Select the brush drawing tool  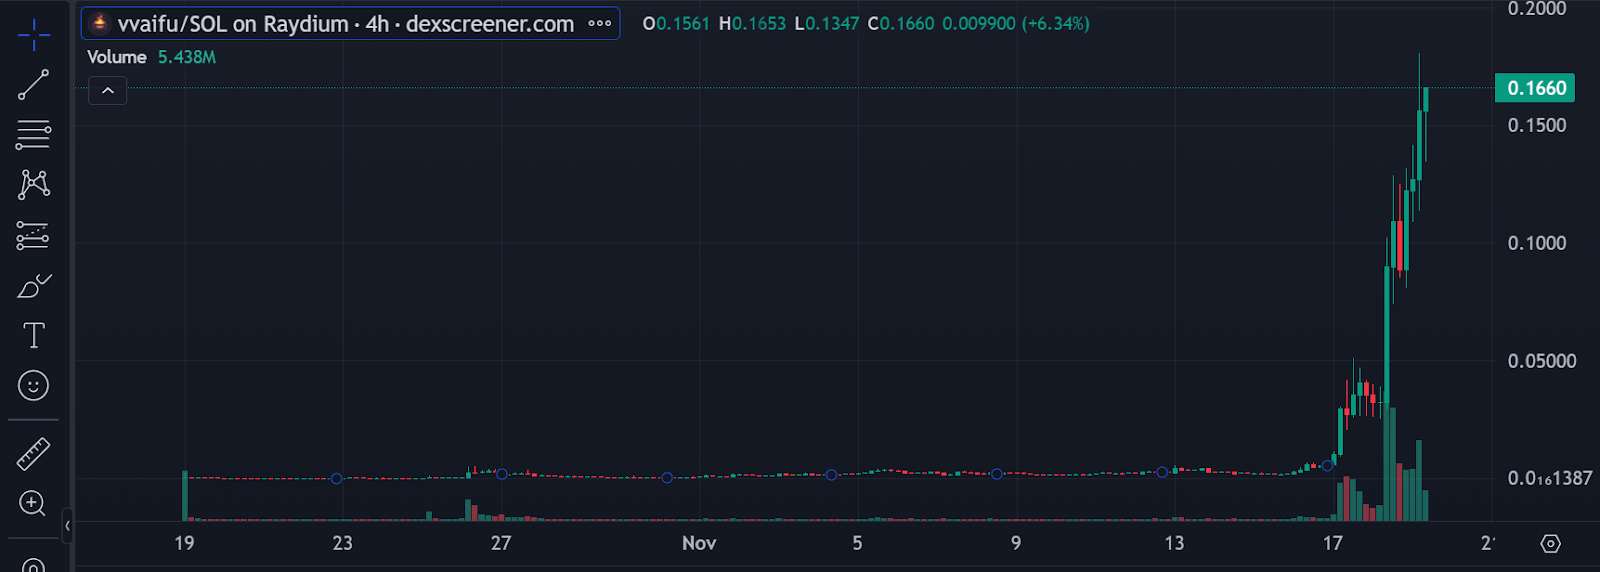34,286
